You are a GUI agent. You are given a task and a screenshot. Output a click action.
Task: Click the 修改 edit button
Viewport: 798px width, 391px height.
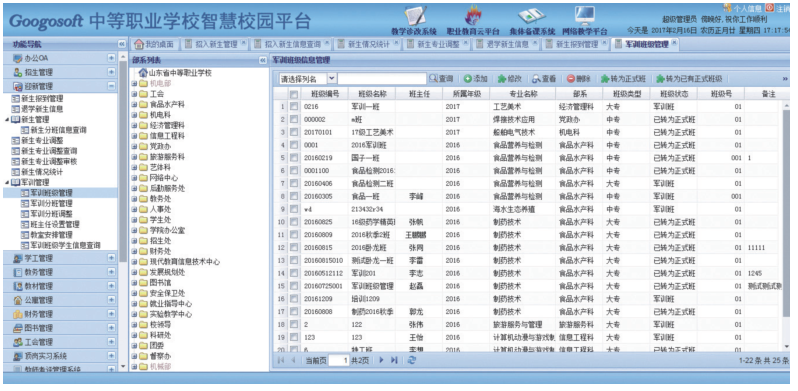coord(509,78)
